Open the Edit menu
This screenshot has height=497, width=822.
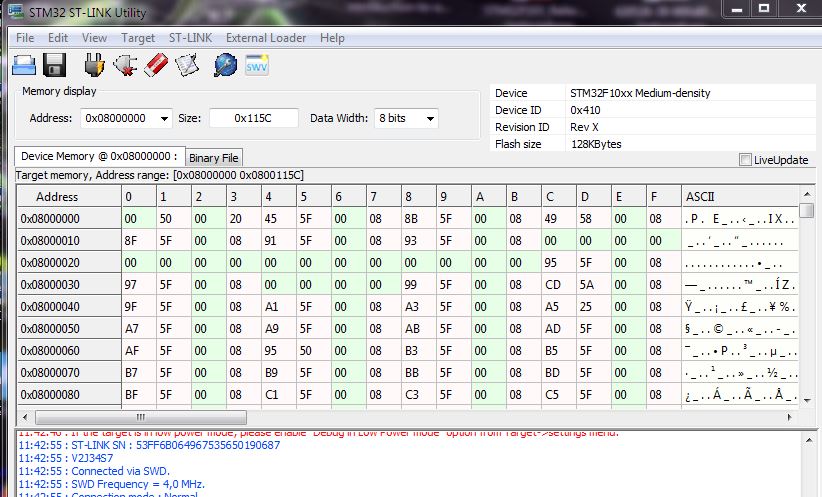(58, 38)
